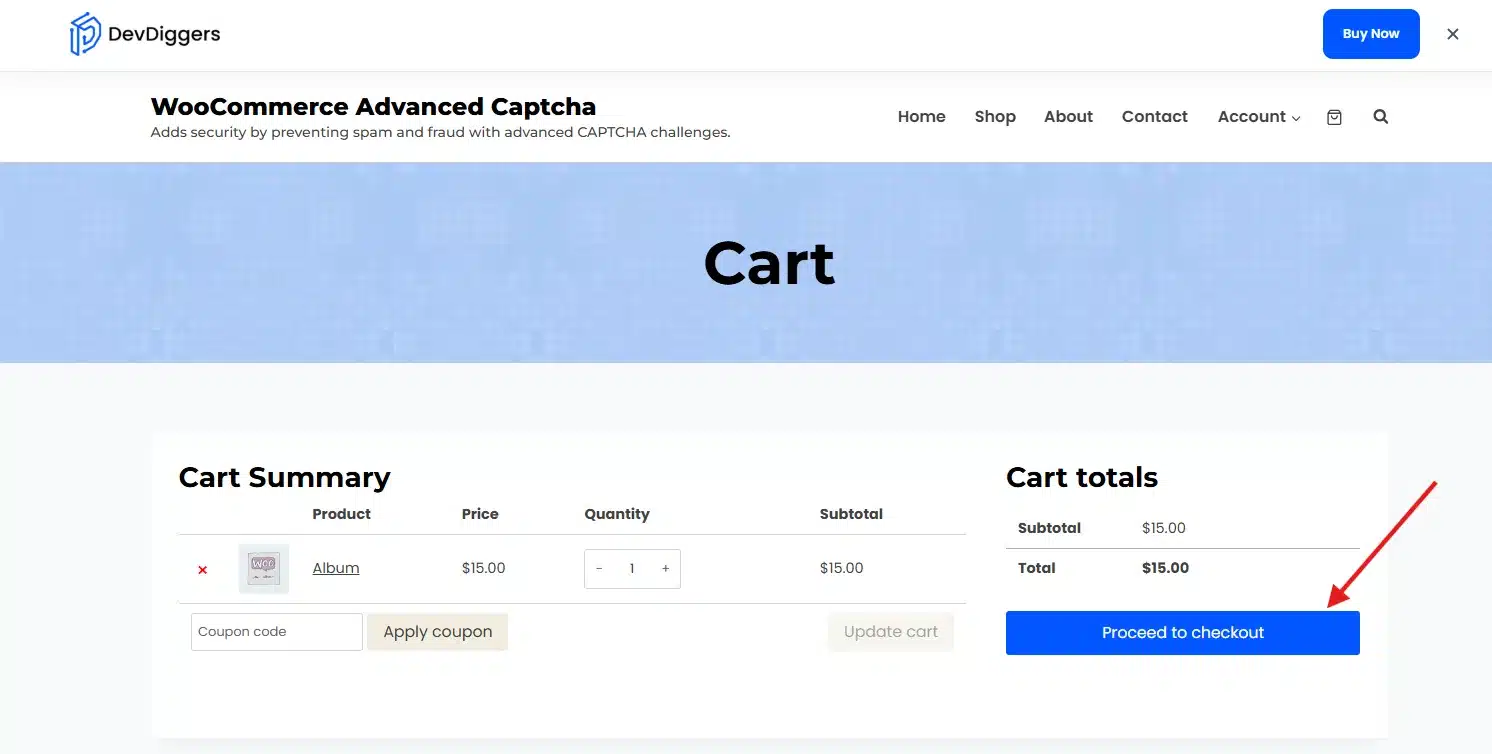Select the bold $15.00 Total value
Image resolution: width=1492 pixels, height=754 pixels.
point(1166,568)
